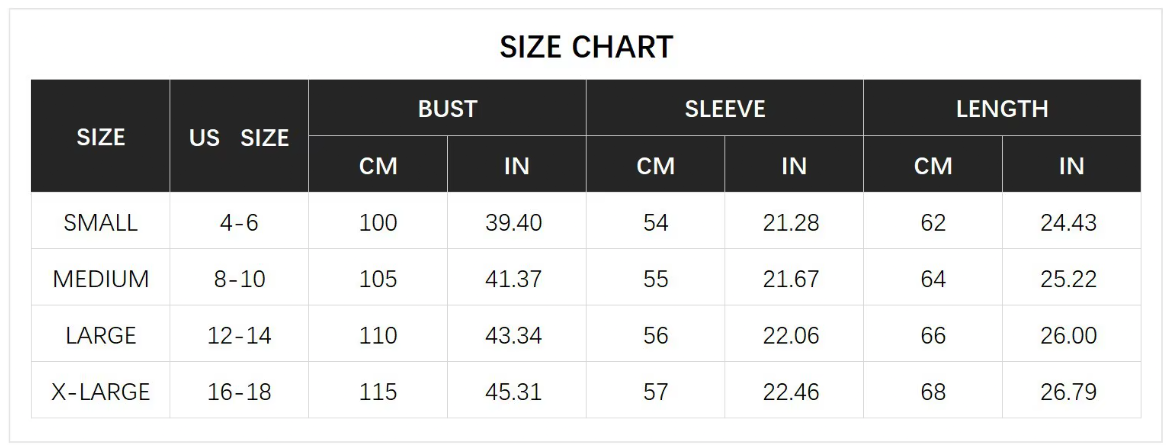Click the 45.31 bust inches value

point(513,391)
